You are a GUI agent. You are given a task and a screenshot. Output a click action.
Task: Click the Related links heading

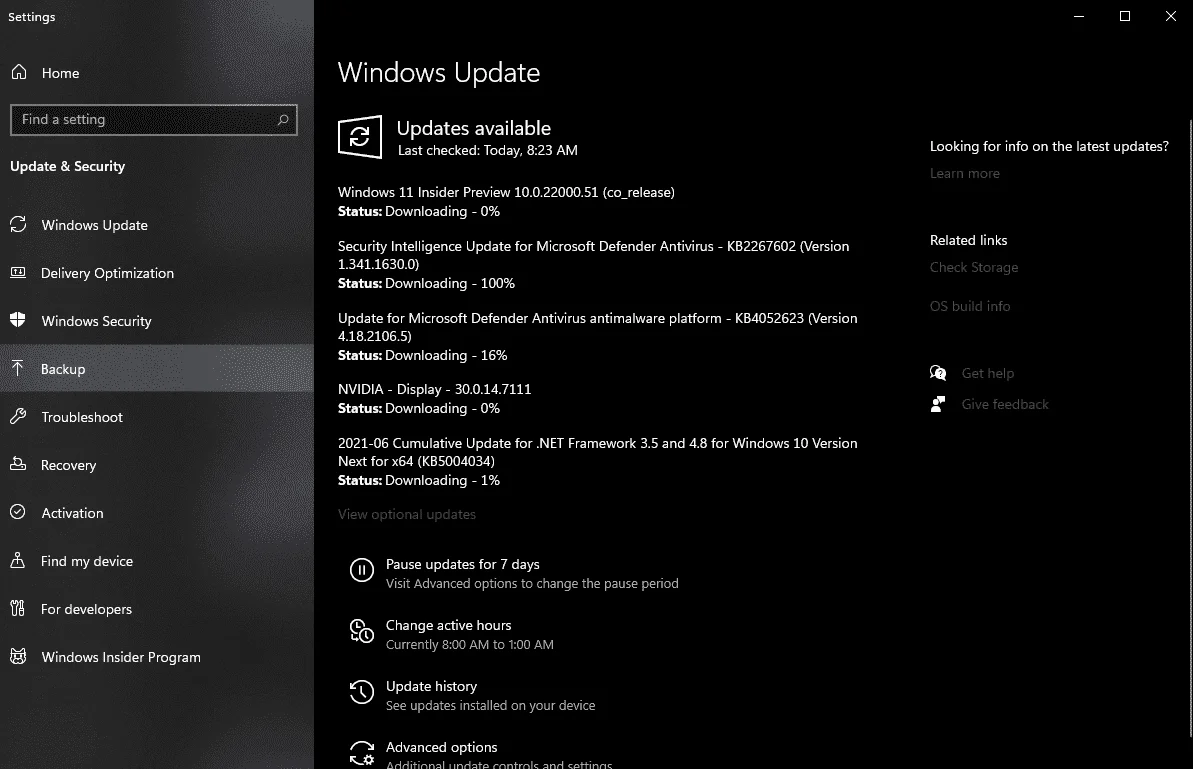coord(968,240)
